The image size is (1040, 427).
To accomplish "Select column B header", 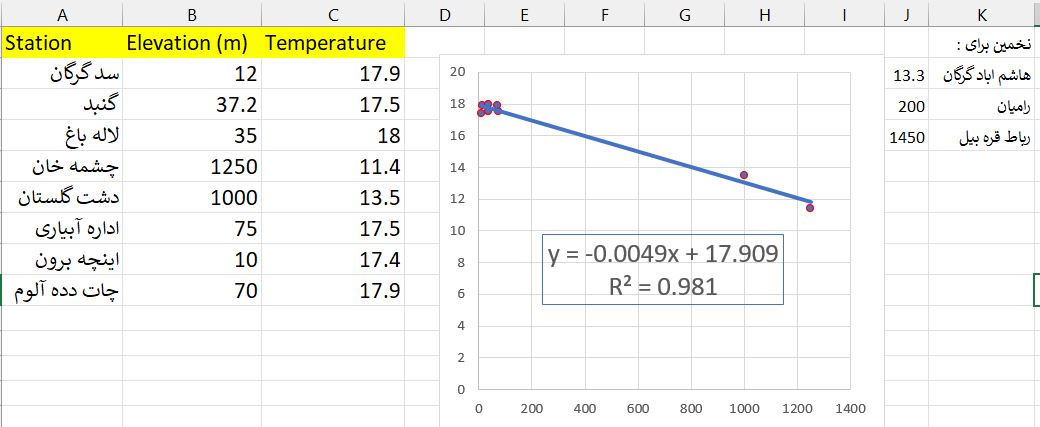I will pyautogui.click(x=192, y=14).
